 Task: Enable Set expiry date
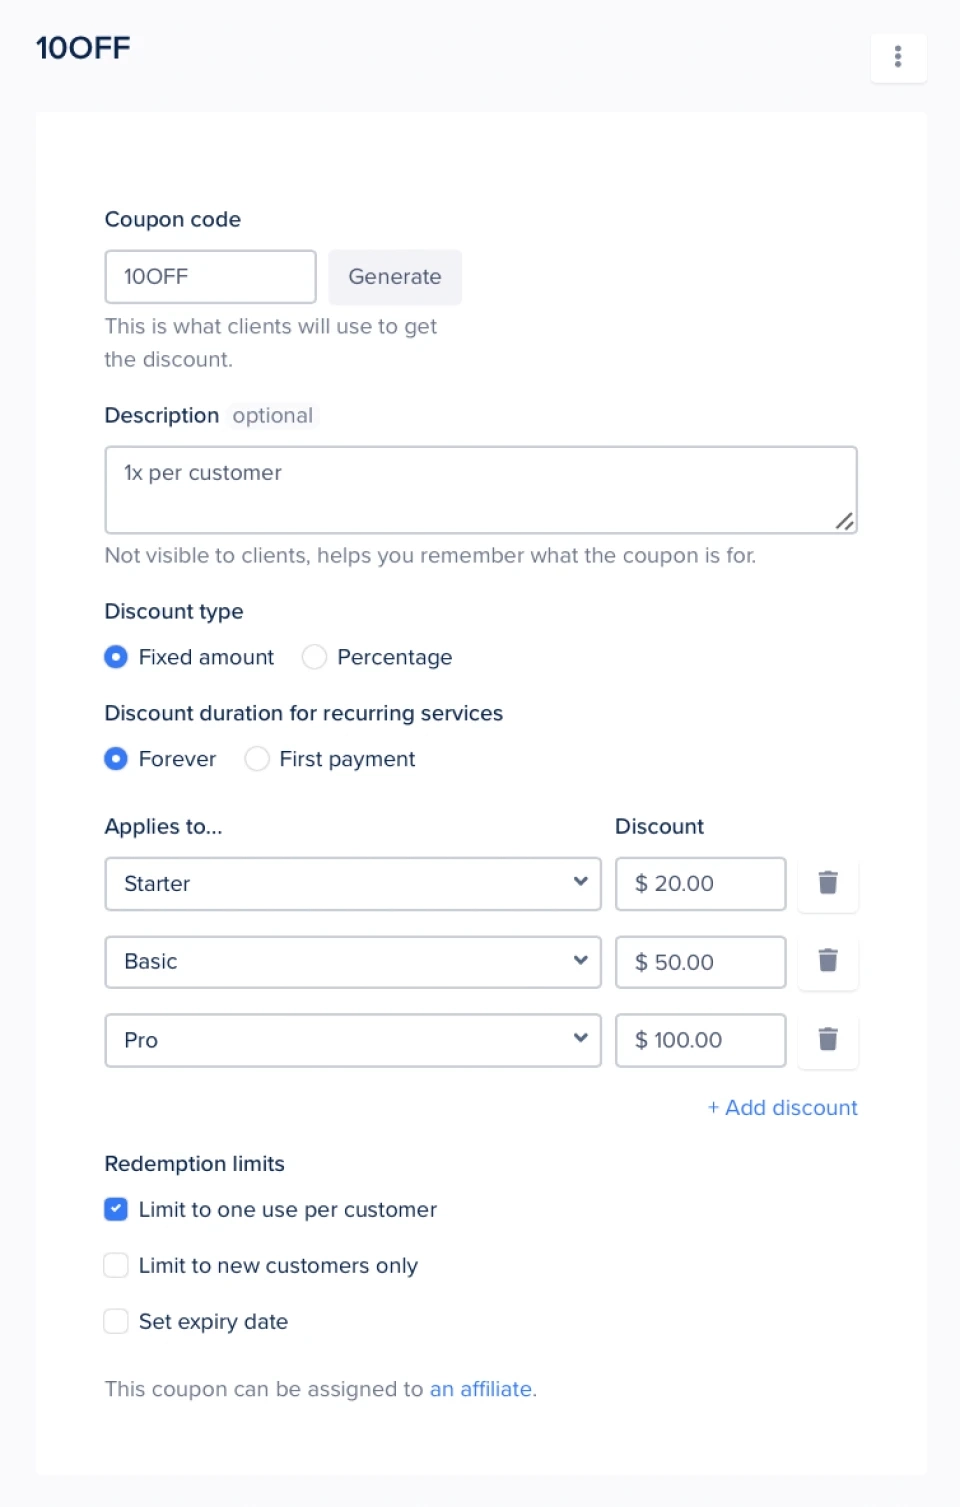pyautogui.click(x=115, y=1321)
